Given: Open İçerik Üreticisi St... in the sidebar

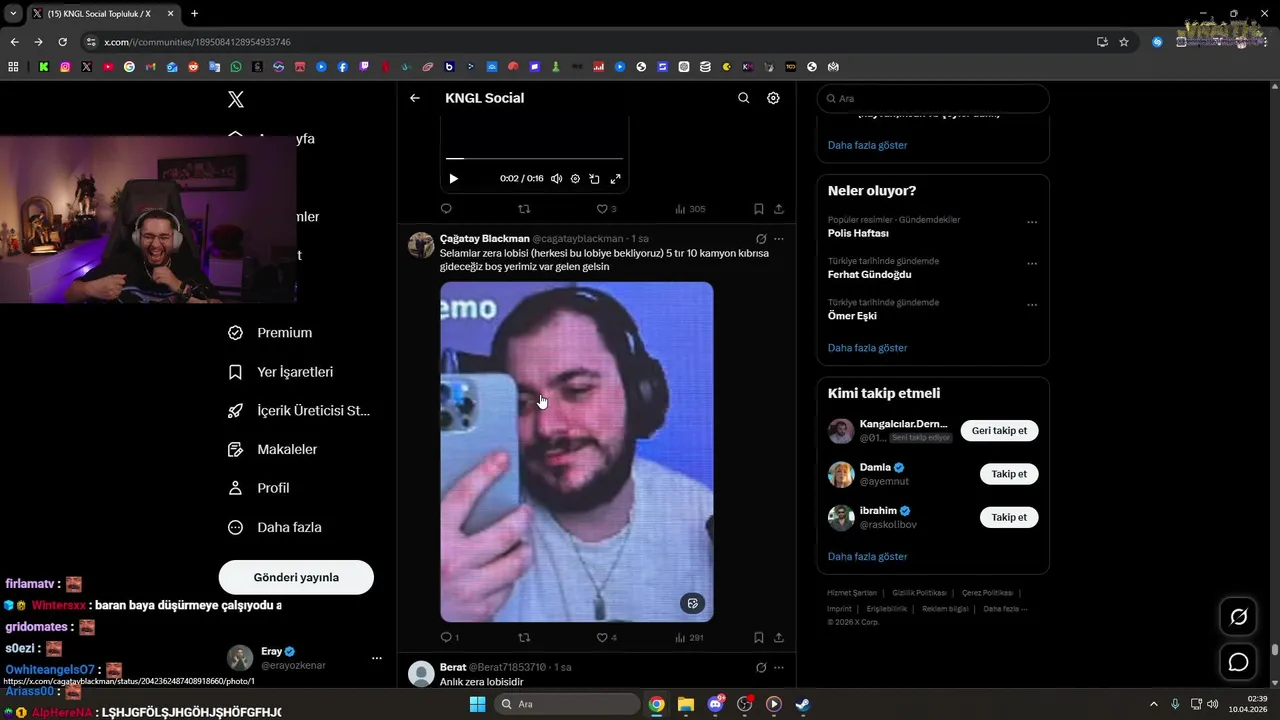Looking at the screenshot, I should tap(299, 411).
